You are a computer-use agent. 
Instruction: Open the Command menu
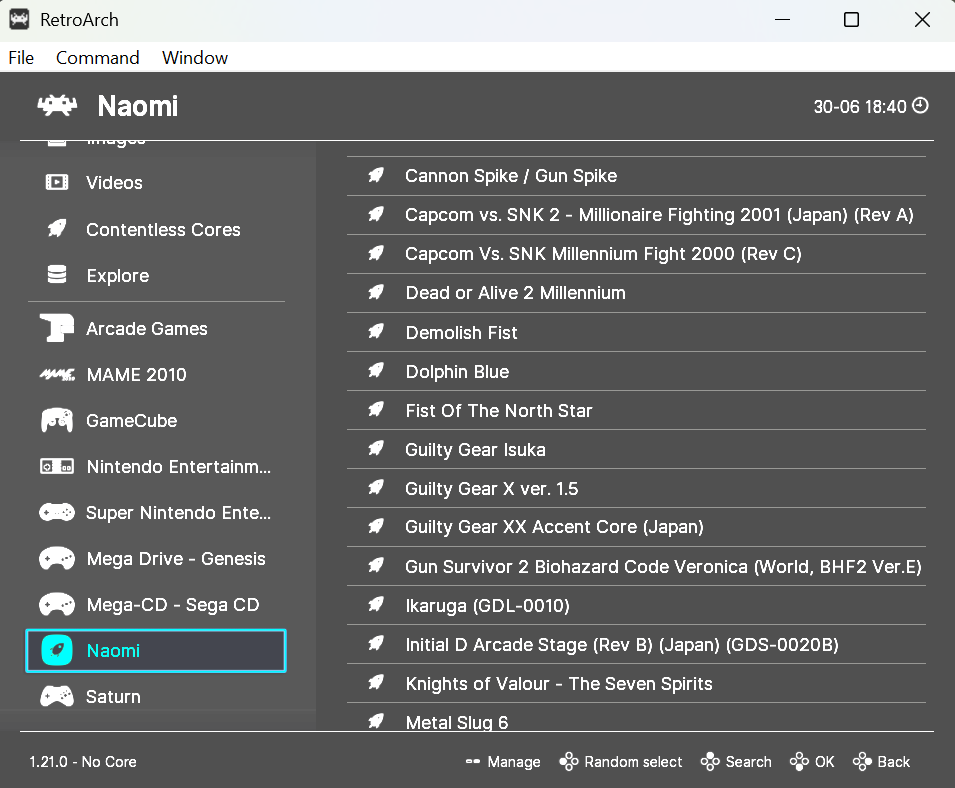(97, 58)
